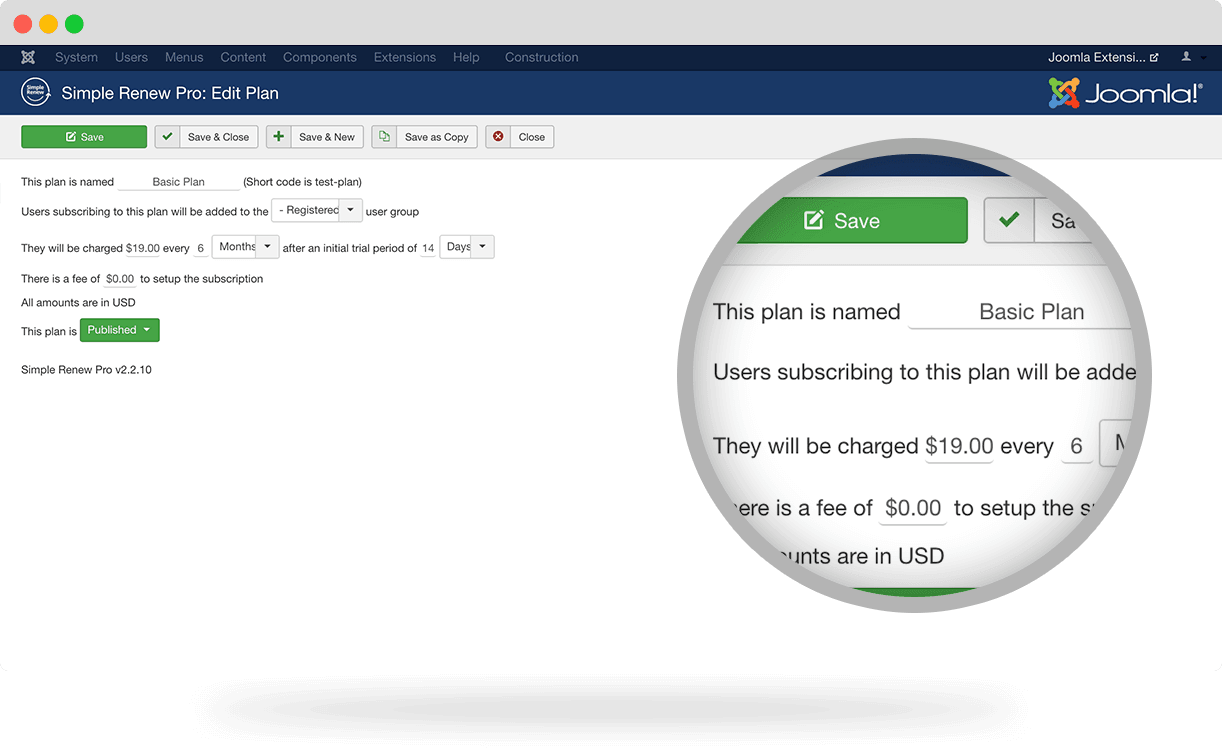Open the Components menu
1222x748 pixels.
[x=320, y=57]
